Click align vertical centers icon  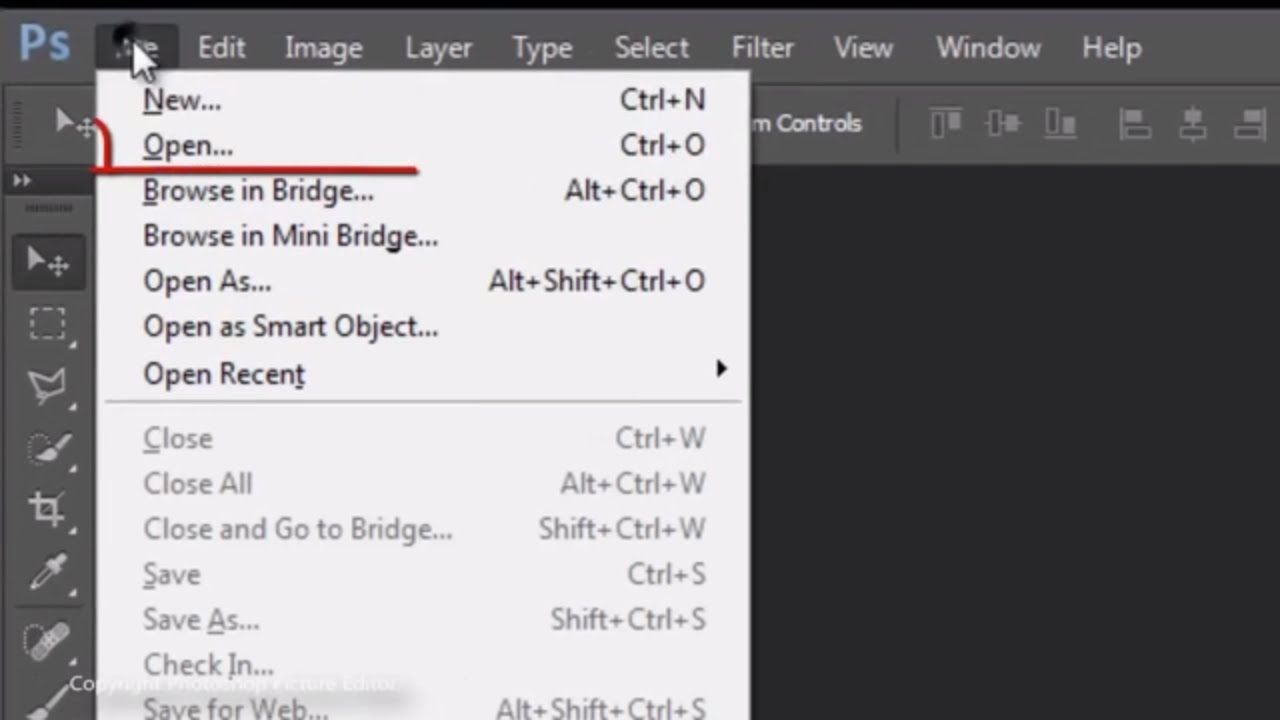(1002, 124)
